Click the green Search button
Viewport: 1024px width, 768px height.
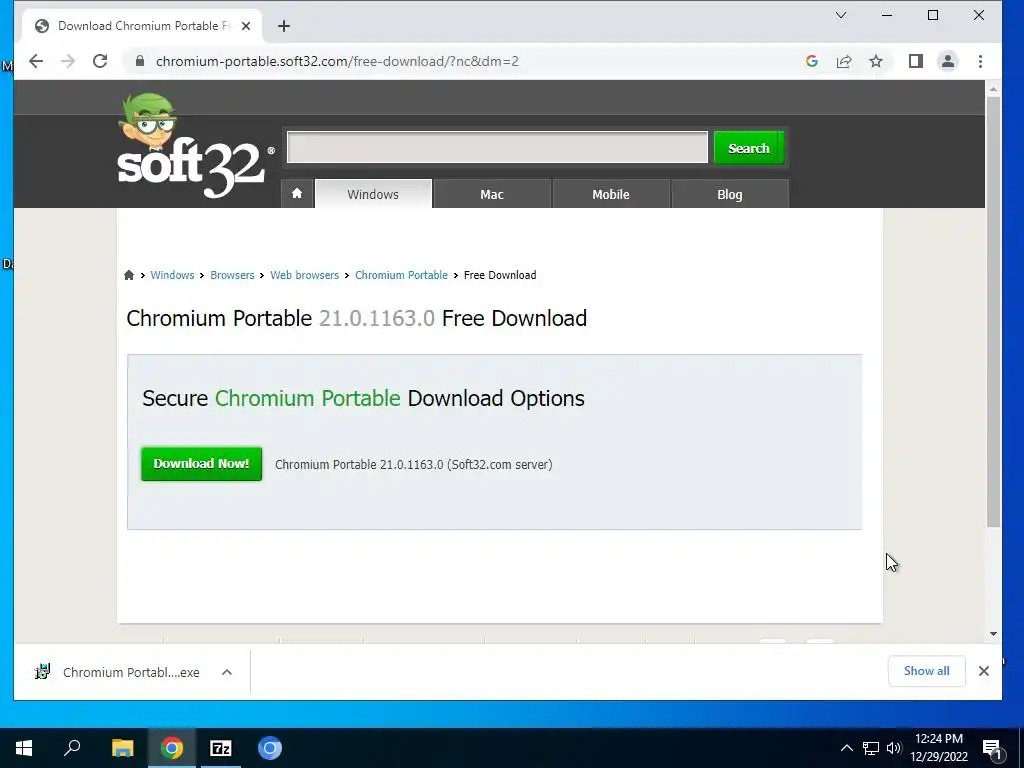tap(749, 148)
